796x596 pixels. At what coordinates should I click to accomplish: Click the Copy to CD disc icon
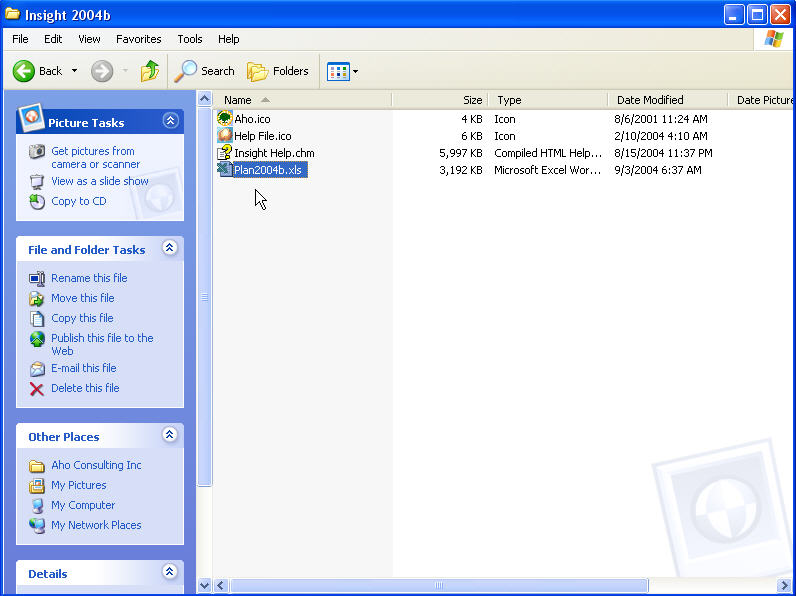[37, 202]
